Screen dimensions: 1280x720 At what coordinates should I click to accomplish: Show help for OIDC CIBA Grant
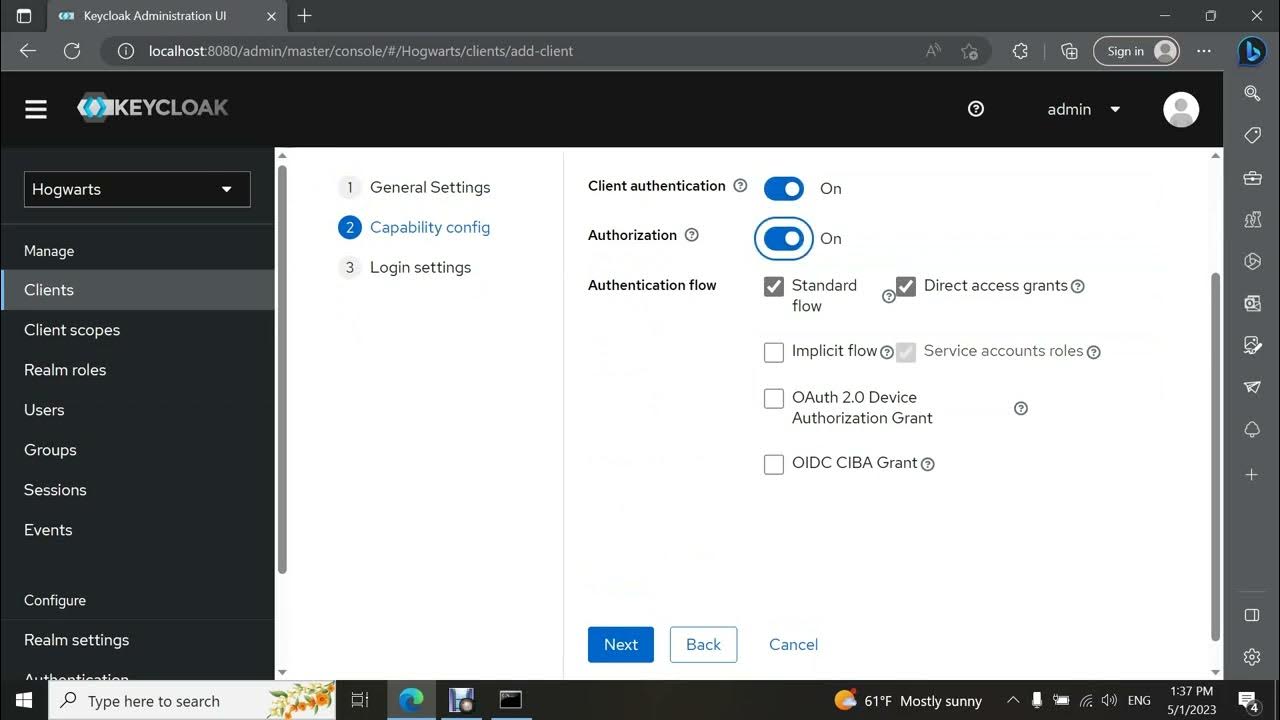click(928, 464)
